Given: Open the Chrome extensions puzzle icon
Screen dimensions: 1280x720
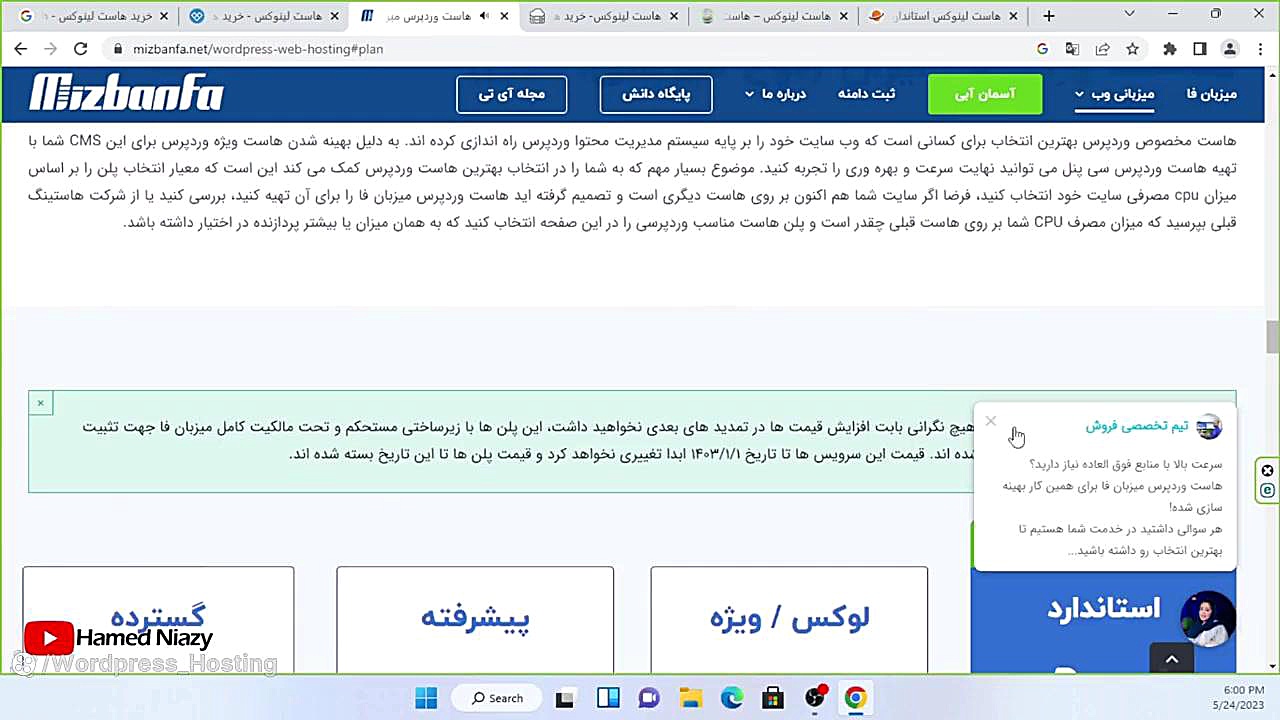Looking at the screenshot, I should (1170, 49).
